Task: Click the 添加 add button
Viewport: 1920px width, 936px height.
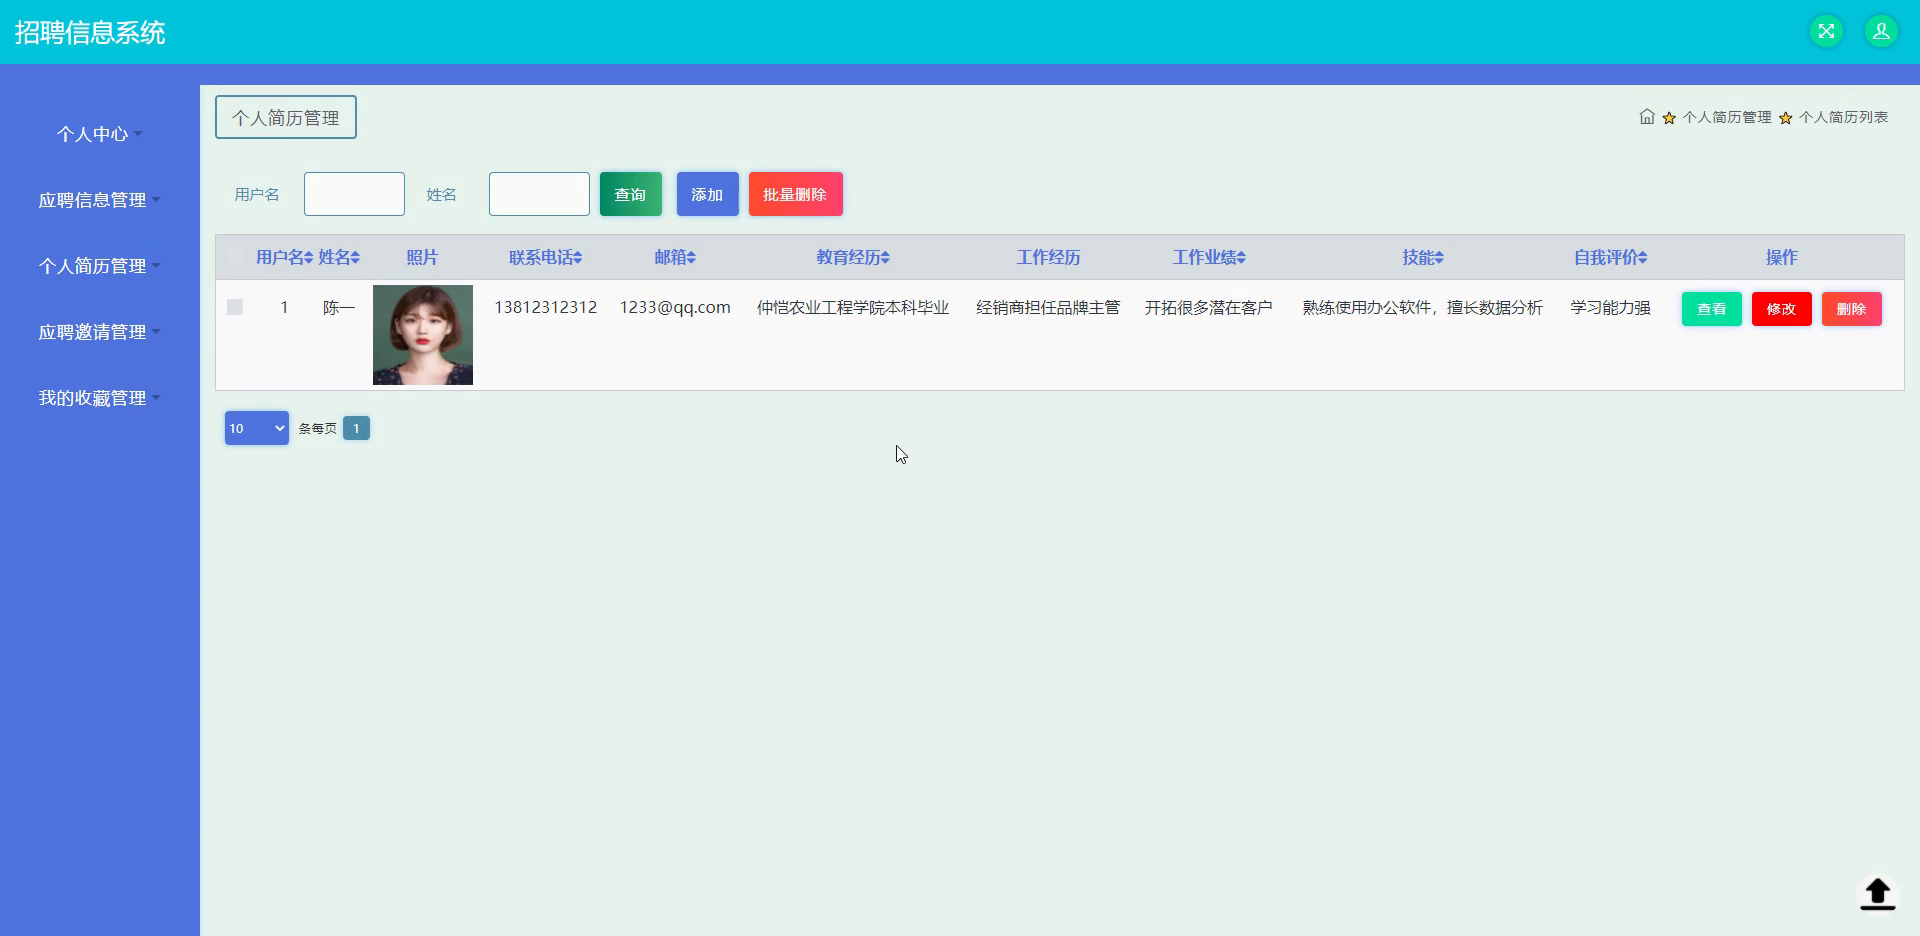Action: click(708, 194)
